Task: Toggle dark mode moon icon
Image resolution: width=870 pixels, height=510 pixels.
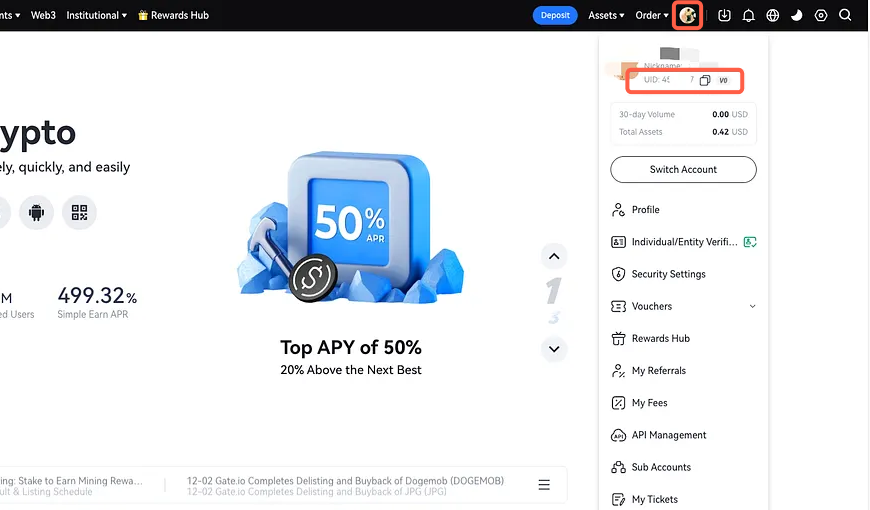Action: click(797, 16)
